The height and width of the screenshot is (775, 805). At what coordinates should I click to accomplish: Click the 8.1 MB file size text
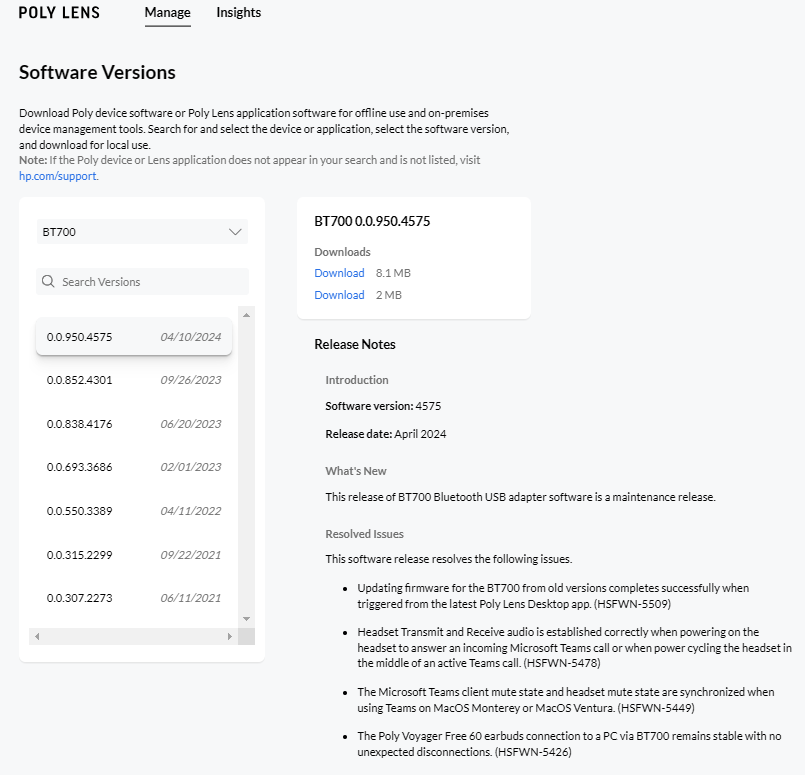[393, 273]
